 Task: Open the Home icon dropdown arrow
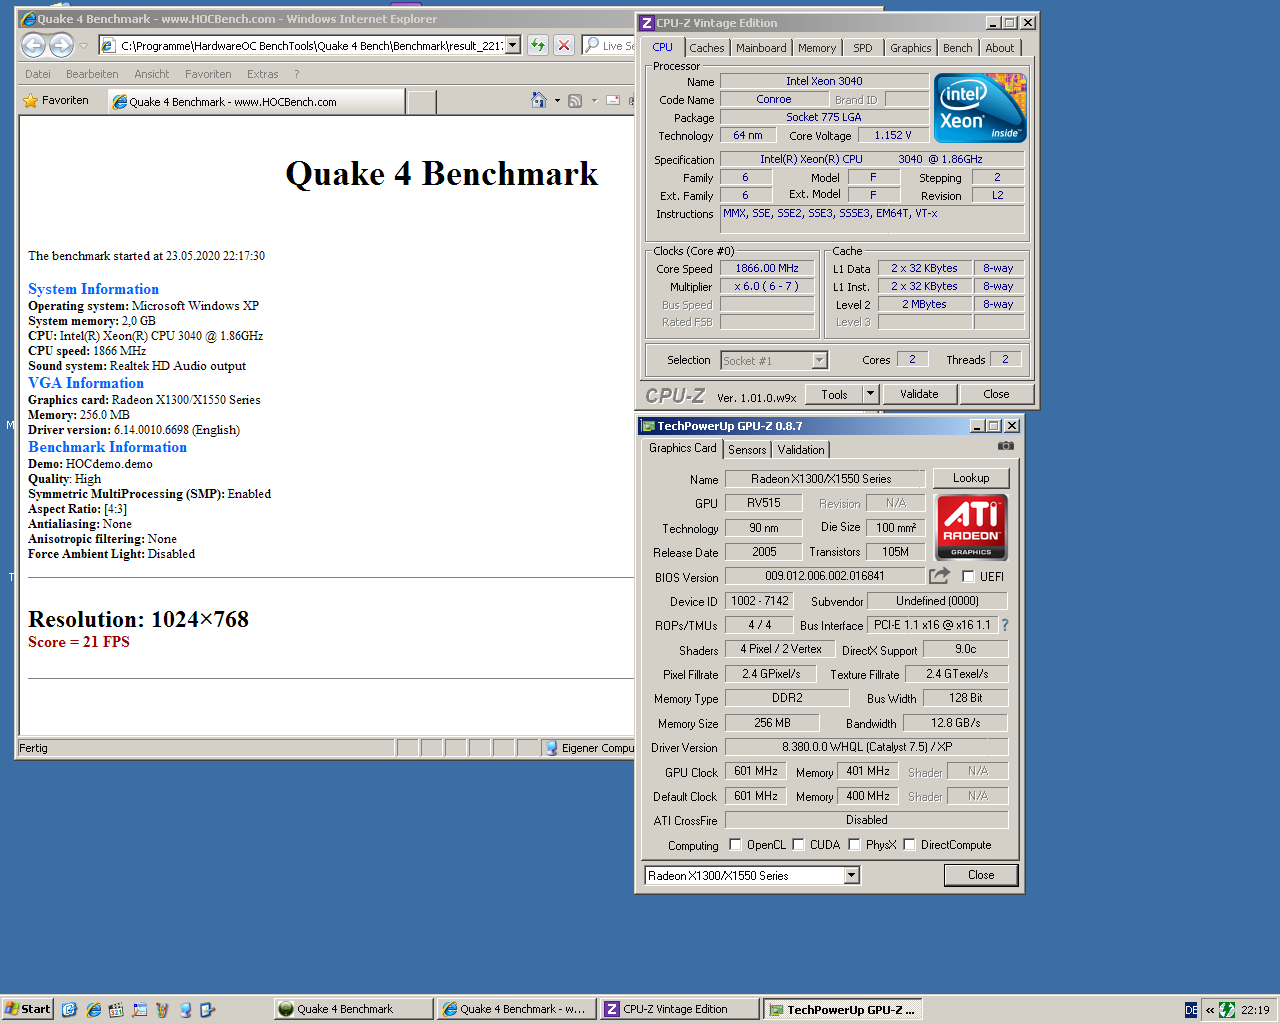pos(557,100)
